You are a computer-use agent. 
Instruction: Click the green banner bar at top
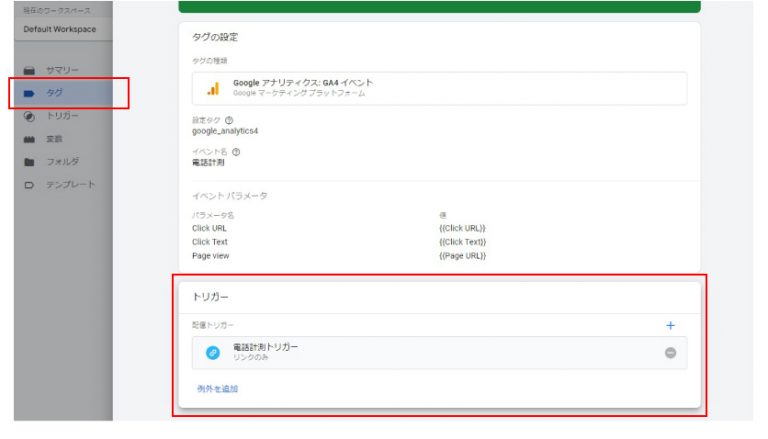click(439, 6)
